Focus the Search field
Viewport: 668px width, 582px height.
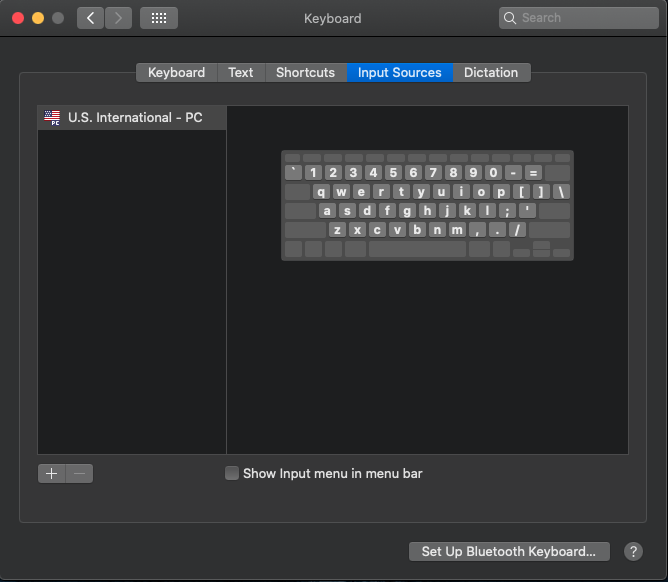[x=579, y=18]
